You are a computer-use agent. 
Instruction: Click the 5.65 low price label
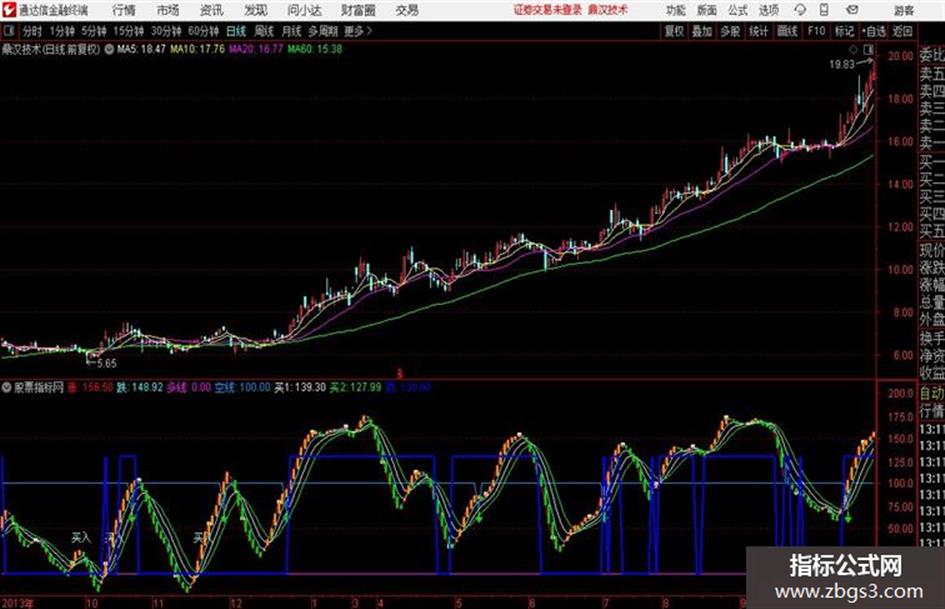point(106,363)
